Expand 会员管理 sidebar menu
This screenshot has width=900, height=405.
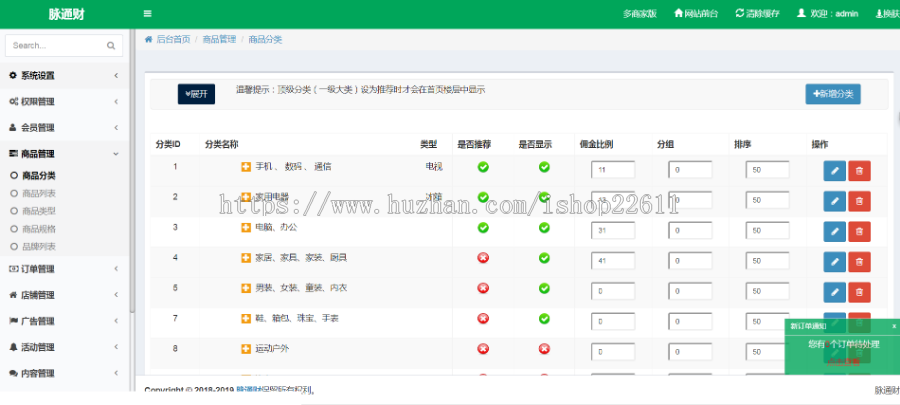tap(65, 127)
